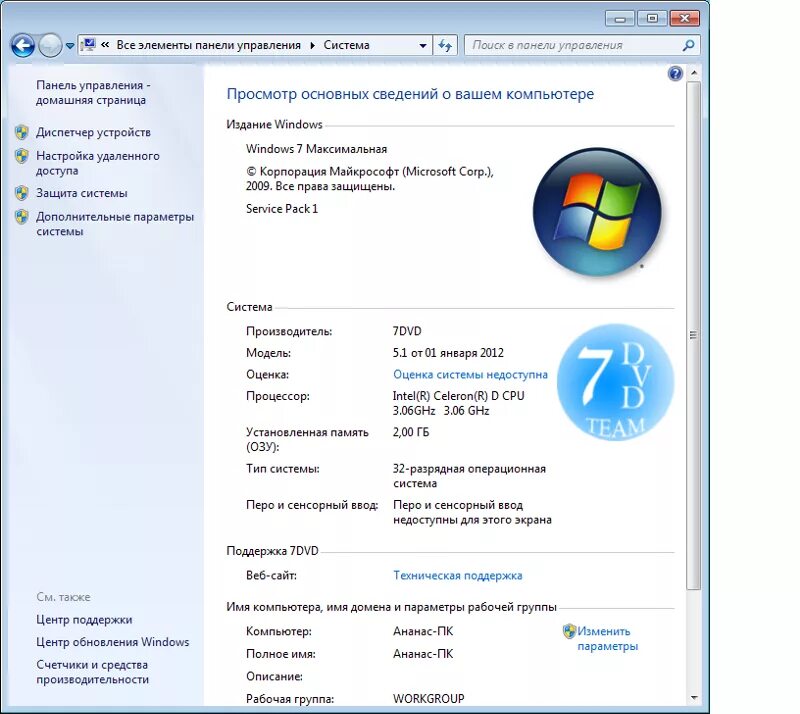800x714 pixels.
Task: Click the double chevron in address bar
Action: pos(105,45)
